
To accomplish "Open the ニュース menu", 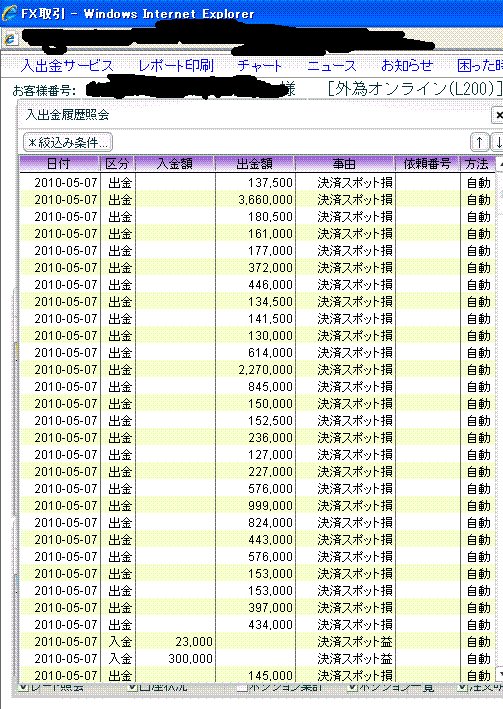I will pyautogui.click(x=332, y=66).
